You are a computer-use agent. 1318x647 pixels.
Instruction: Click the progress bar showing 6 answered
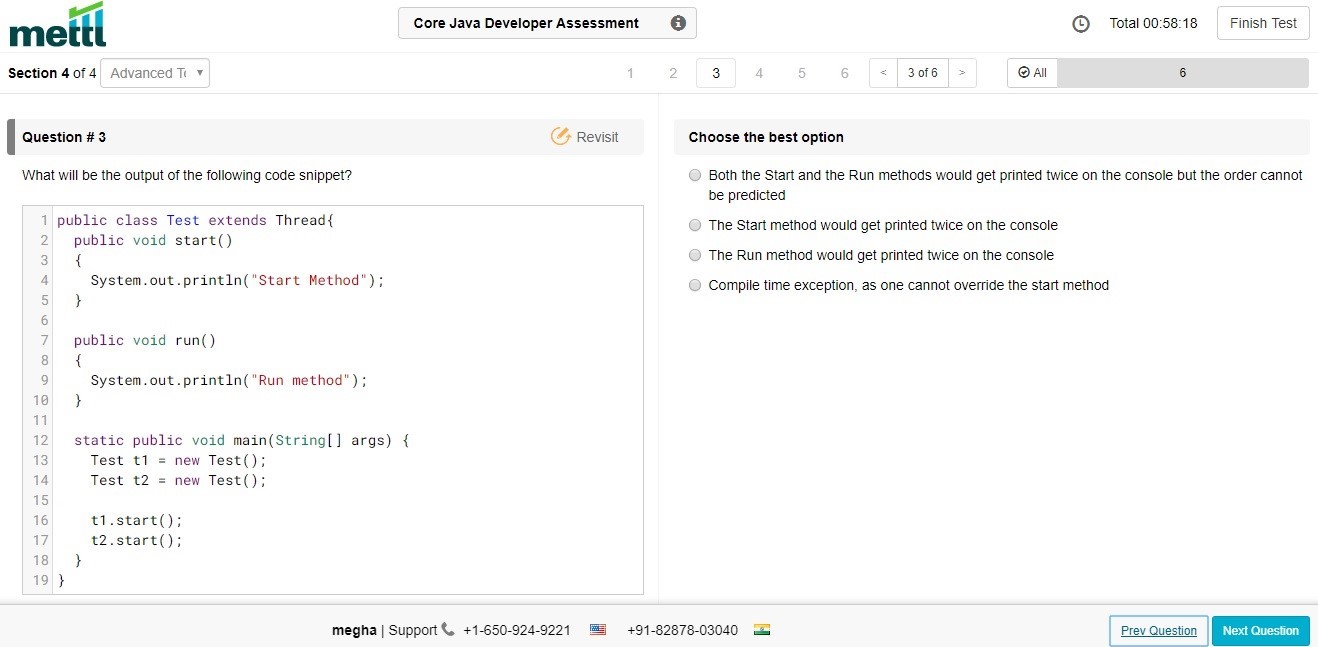pos(1183,72)
